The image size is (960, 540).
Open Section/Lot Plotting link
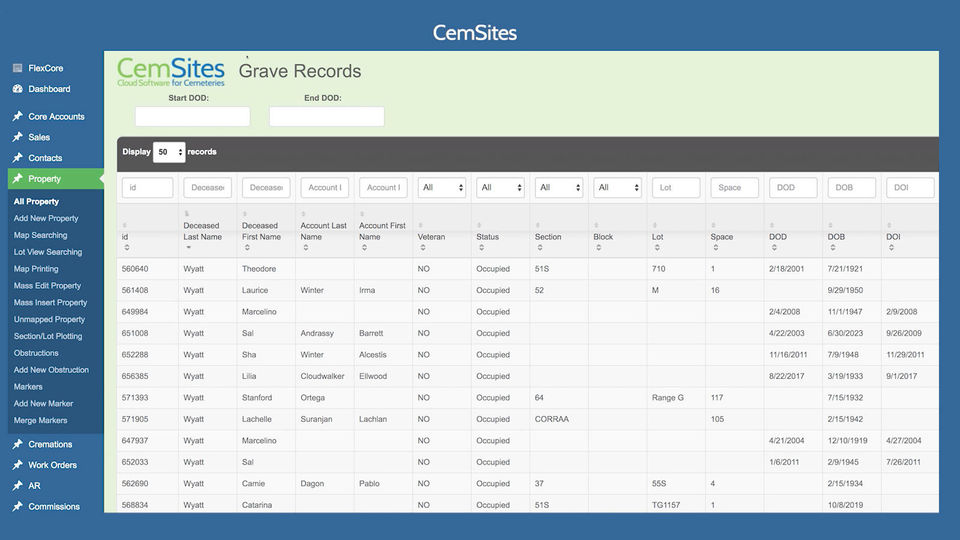coord(48,336)
